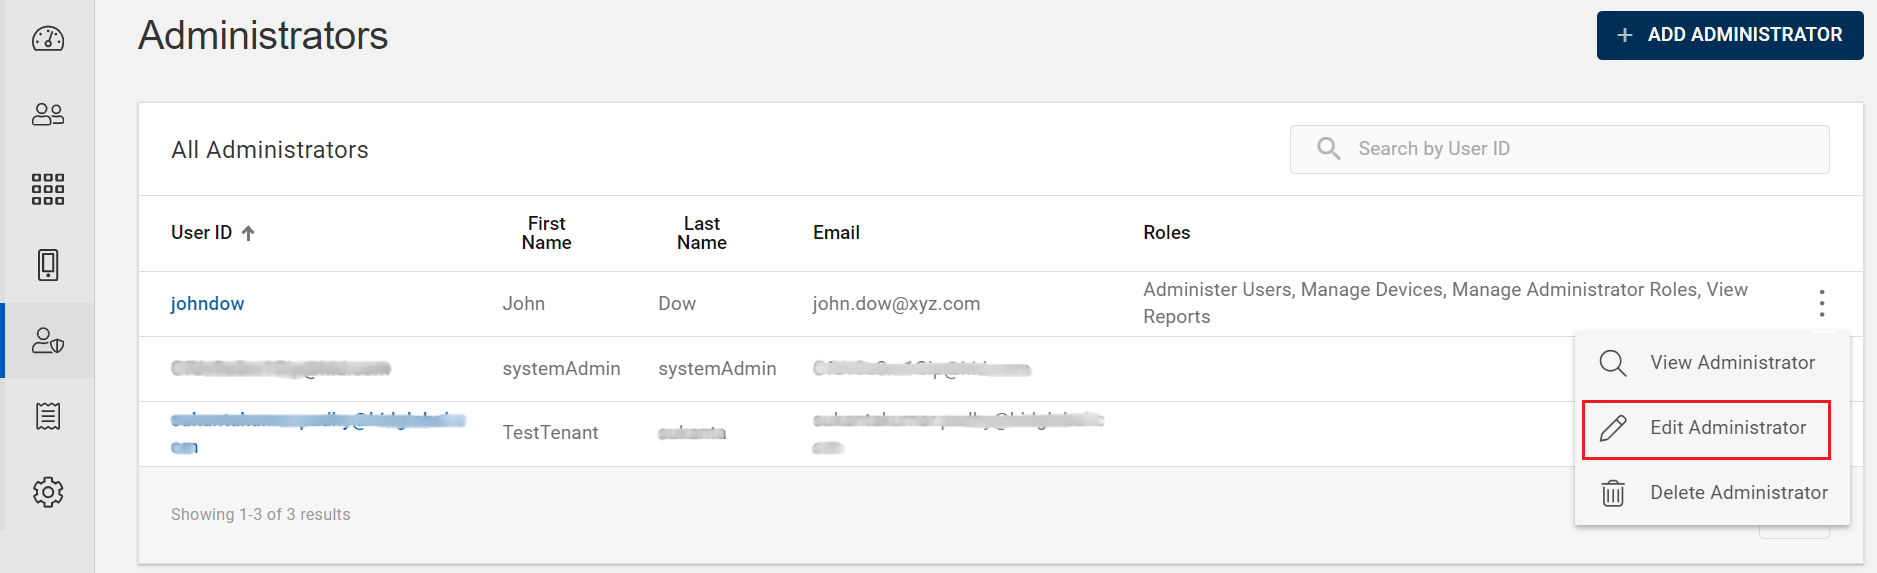Click the Email column header
The image size is (1877, 573).
tap(836, 233)
